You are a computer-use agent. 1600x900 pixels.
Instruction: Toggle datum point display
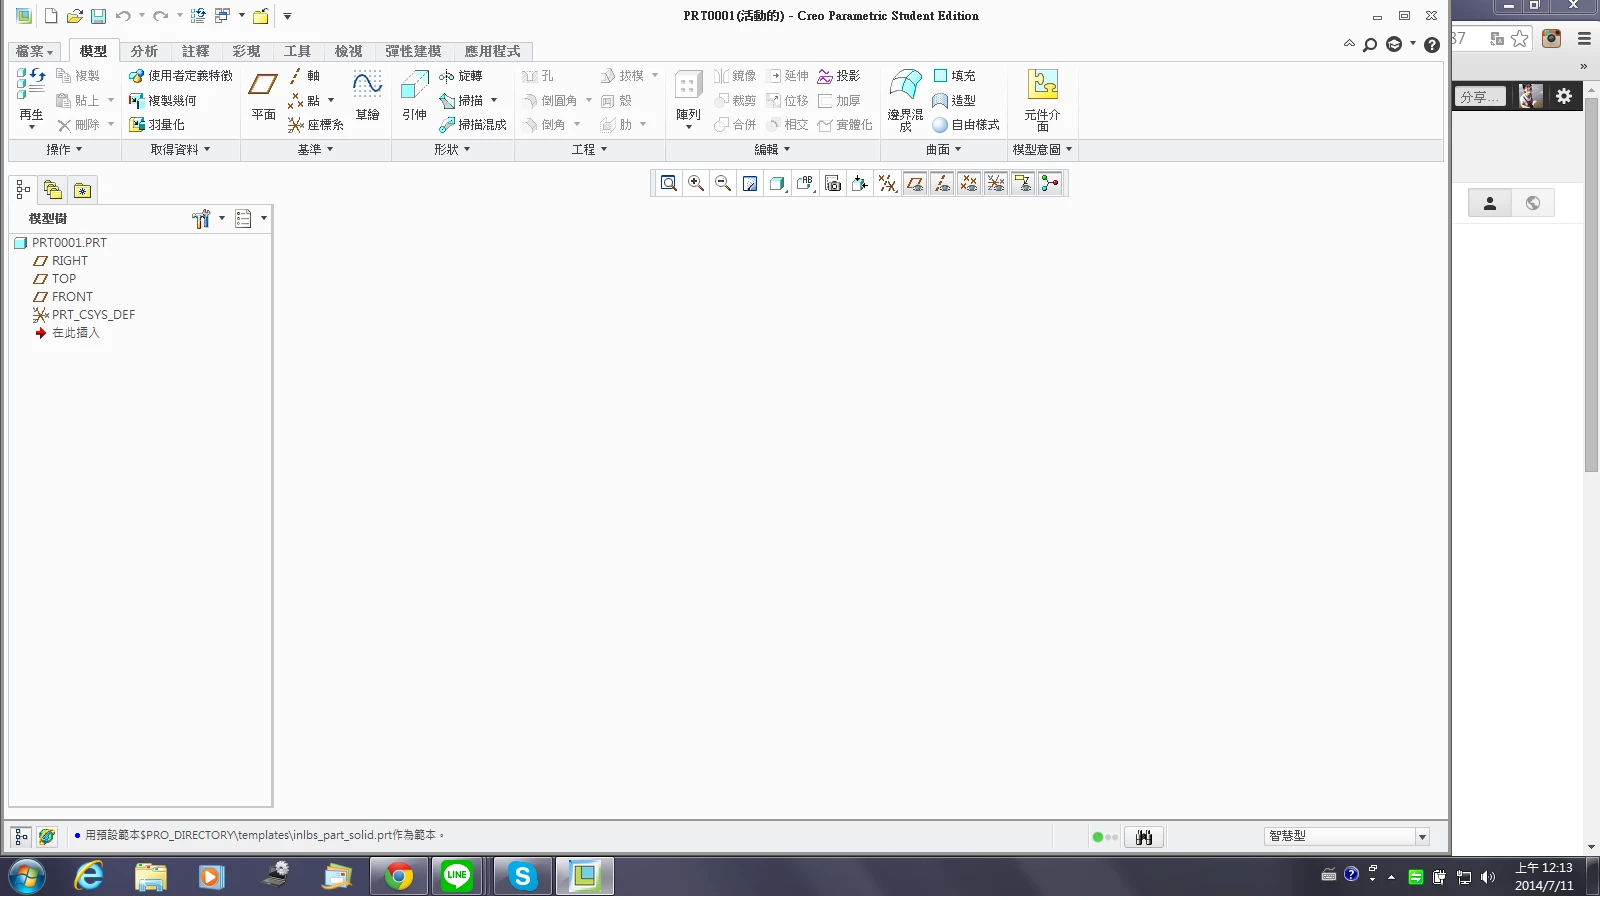point(968,183)
